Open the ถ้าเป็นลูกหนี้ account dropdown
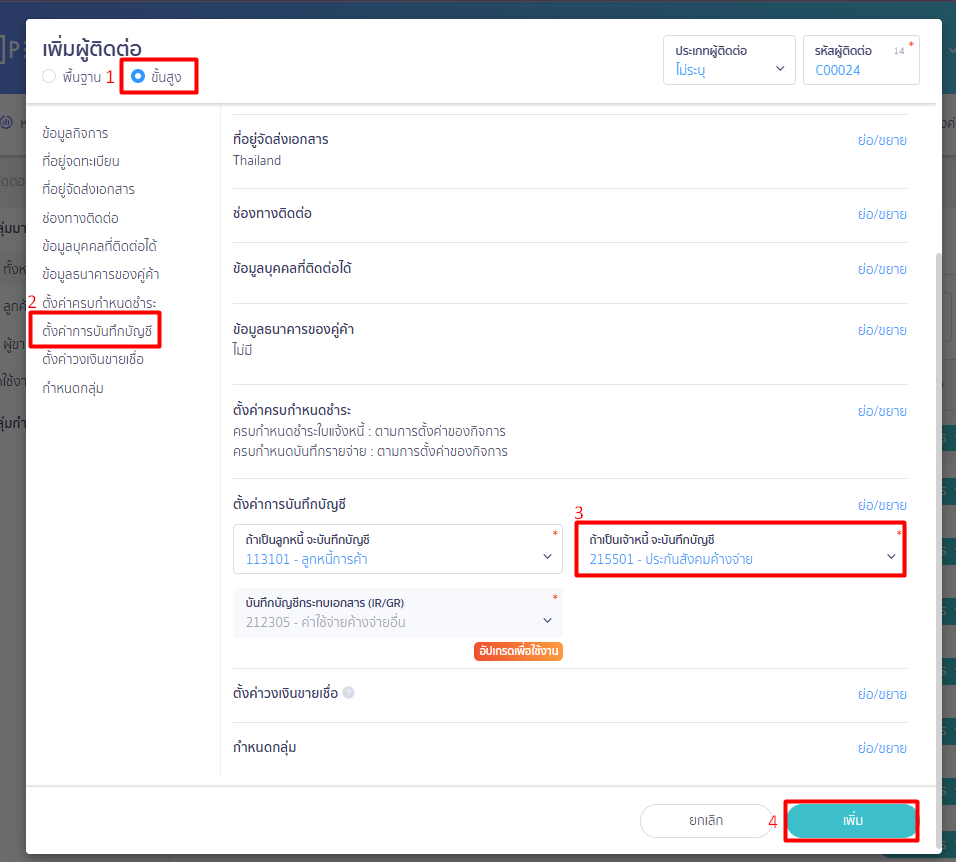The image size is (956, 862). pos(397,550)
